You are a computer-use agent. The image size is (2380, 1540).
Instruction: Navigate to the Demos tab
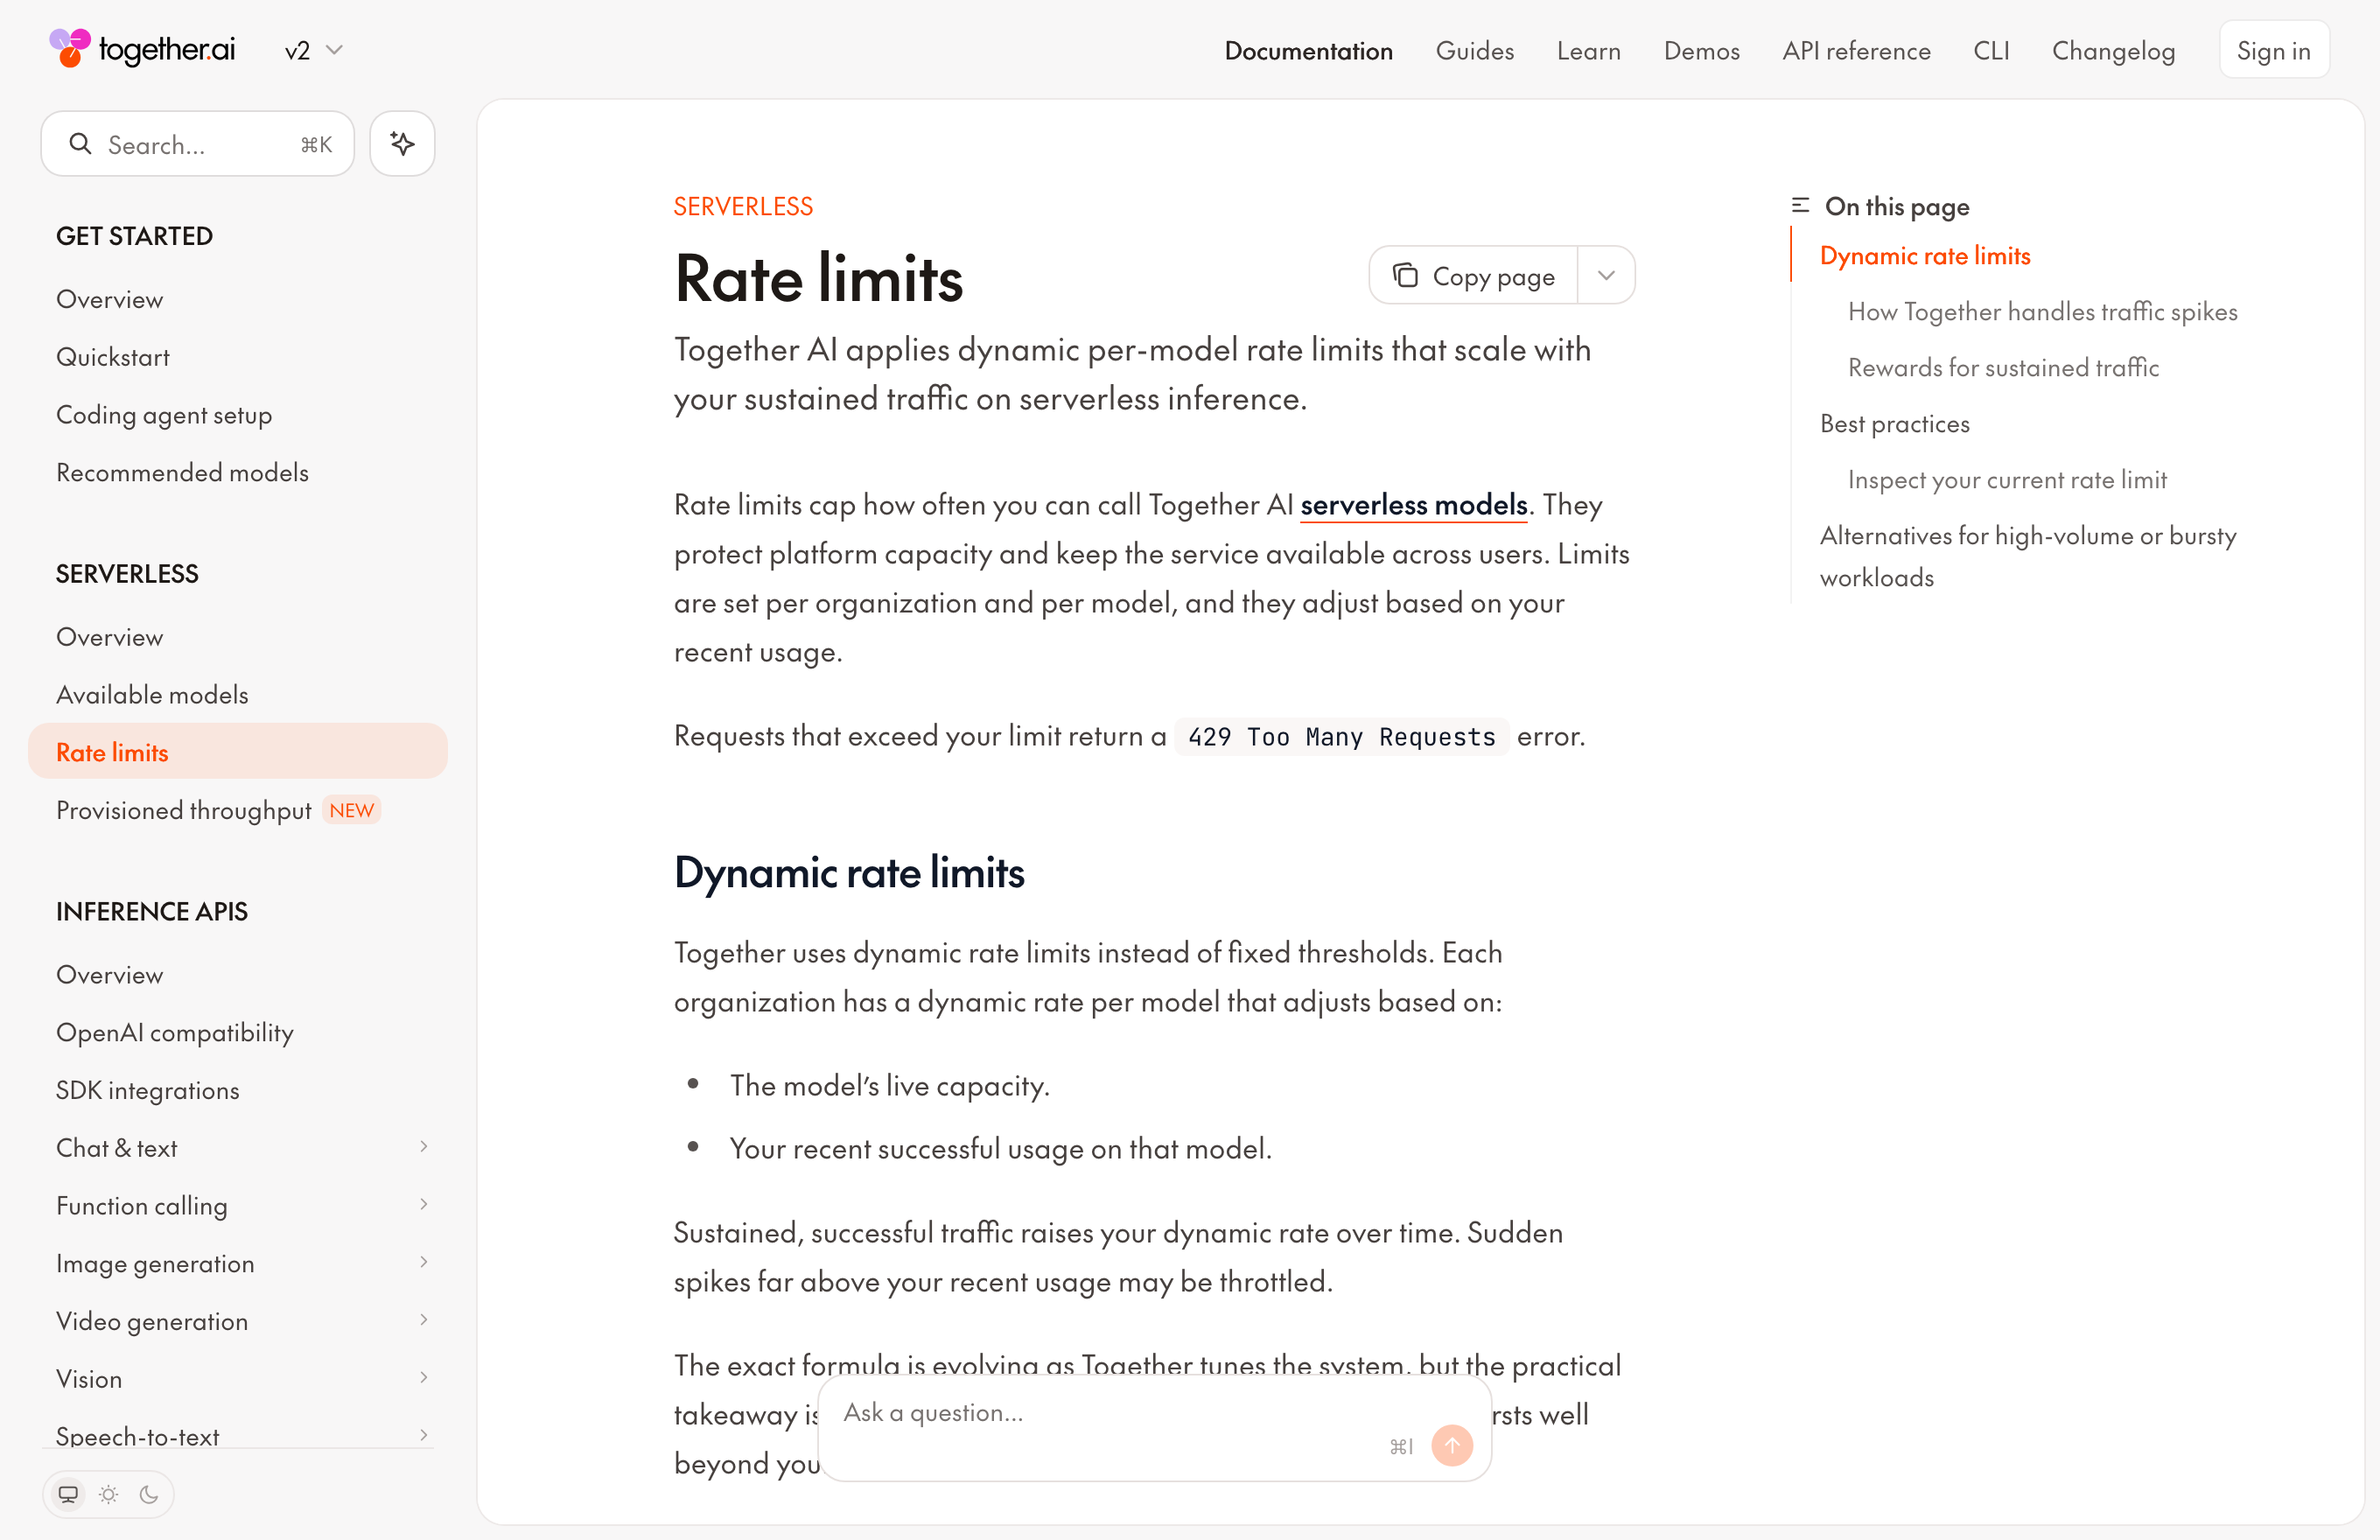point(1701,50)
